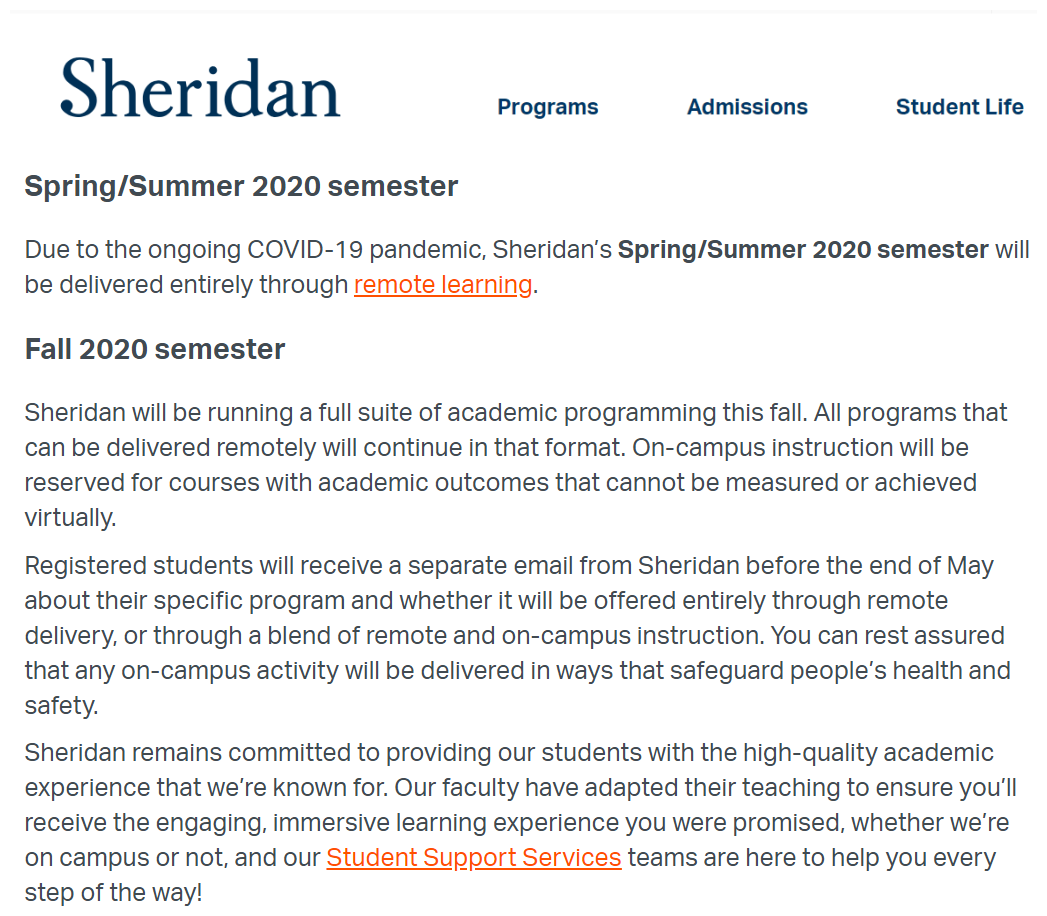
Task: Click the word "virtually."
Action: [70, 518]
